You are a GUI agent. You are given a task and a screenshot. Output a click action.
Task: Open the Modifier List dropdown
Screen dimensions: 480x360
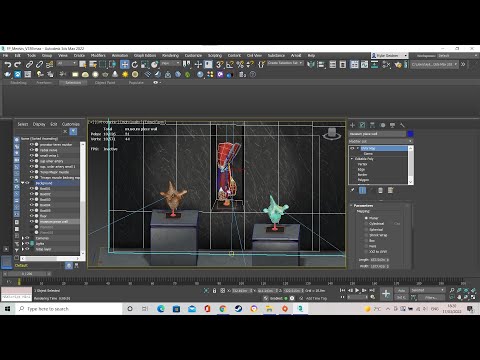tap(381, 141)
